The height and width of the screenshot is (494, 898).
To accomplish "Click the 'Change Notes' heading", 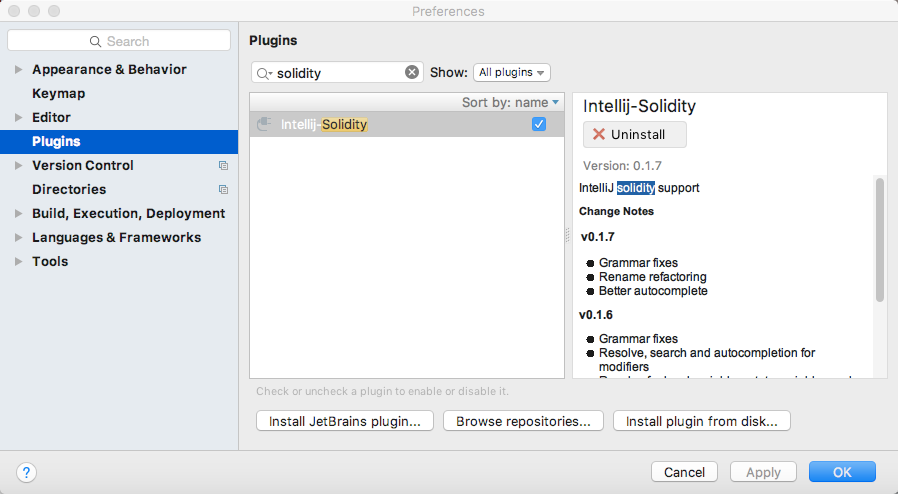I will tap(616, 211).
